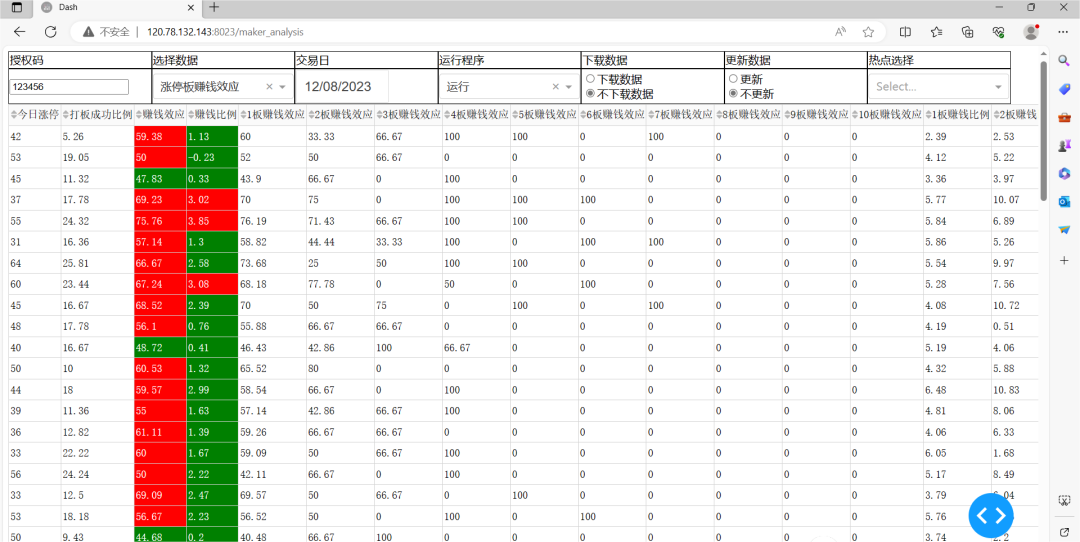Select the 不更新 radio option

[x=733, y=94]
